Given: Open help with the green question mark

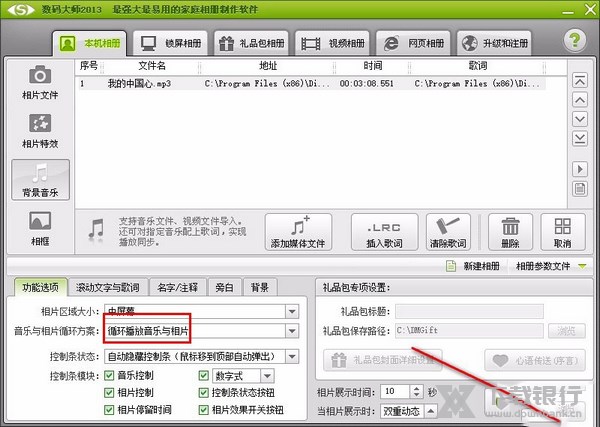Looking at the screenshot, I should [574, 42].
